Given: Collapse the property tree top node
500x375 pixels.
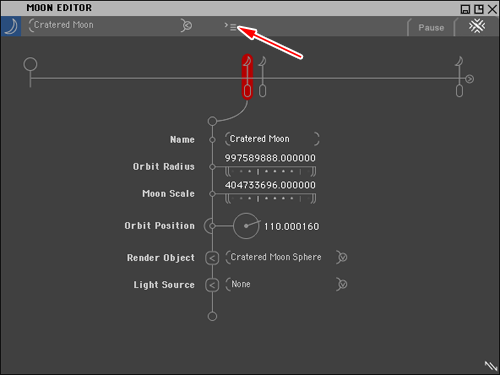Looking at the screenshot, I should coord(212,121).
